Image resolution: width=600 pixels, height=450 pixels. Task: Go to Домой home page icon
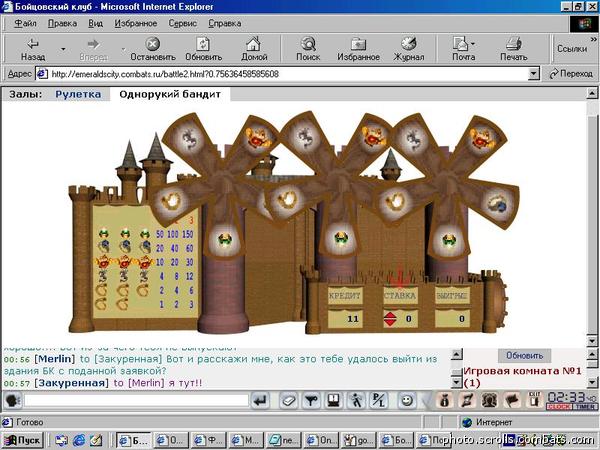(253, 44)
